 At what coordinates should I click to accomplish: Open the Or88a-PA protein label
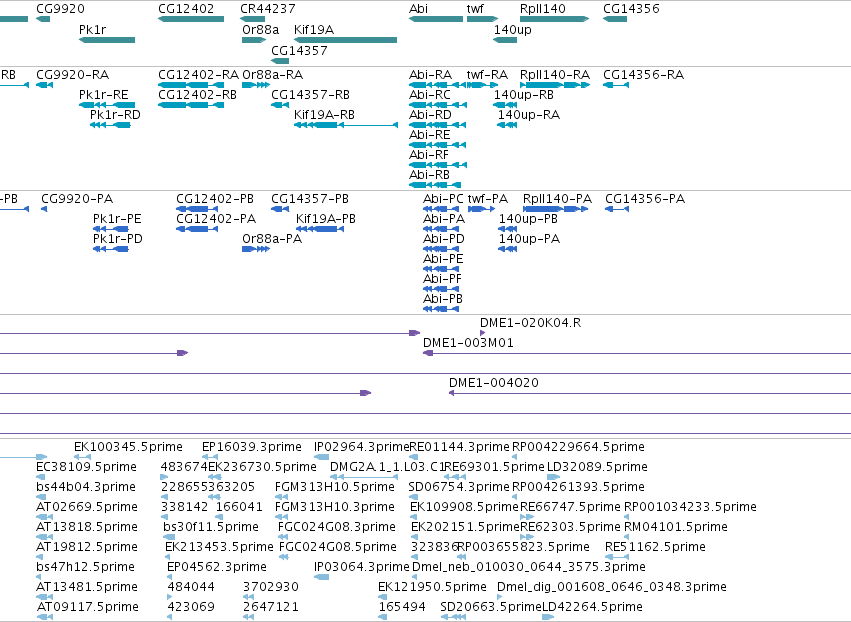pyautogui.click(x=272, y=239)
